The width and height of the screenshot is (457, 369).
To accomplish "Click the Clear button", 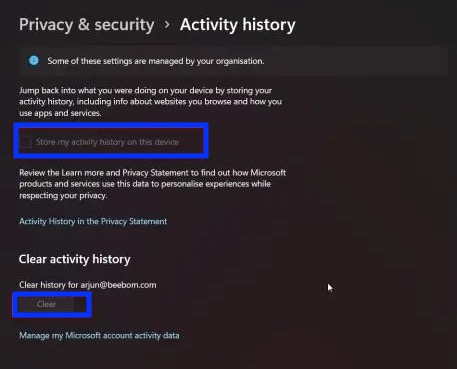I will 46,304.
